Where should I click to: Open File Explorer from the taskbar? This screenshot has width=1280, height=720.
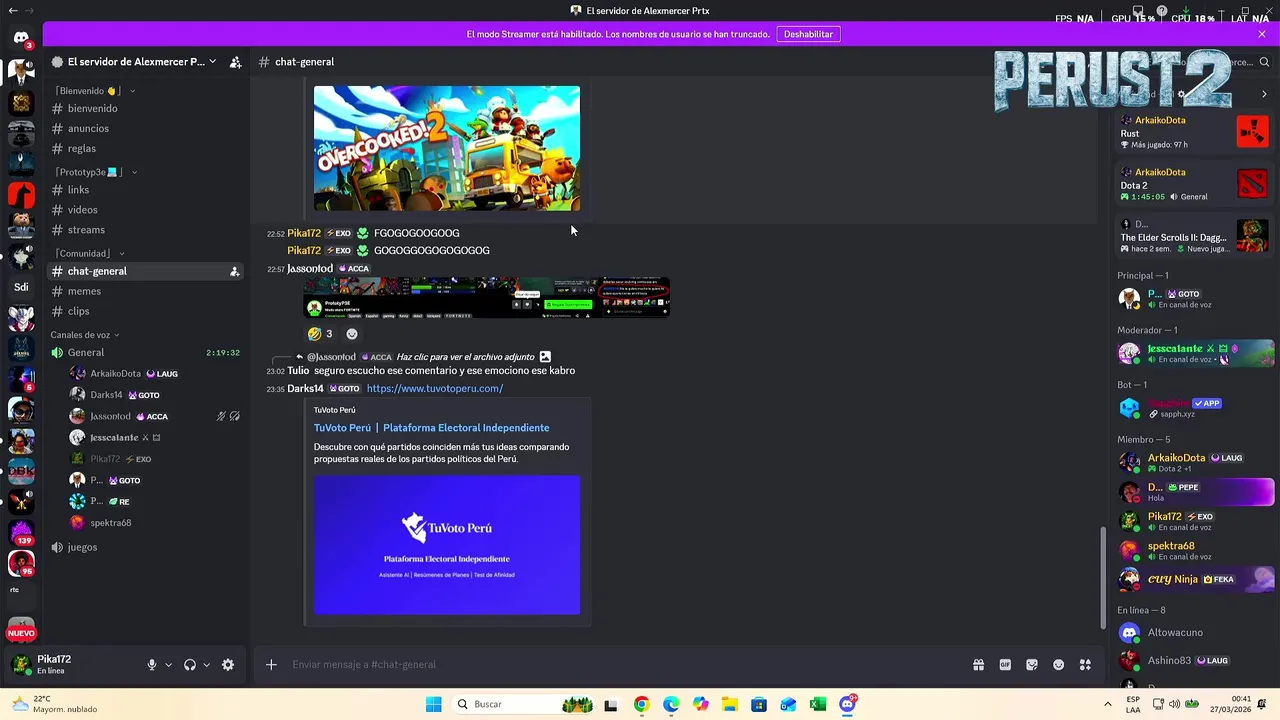click(x=730, y=704)
